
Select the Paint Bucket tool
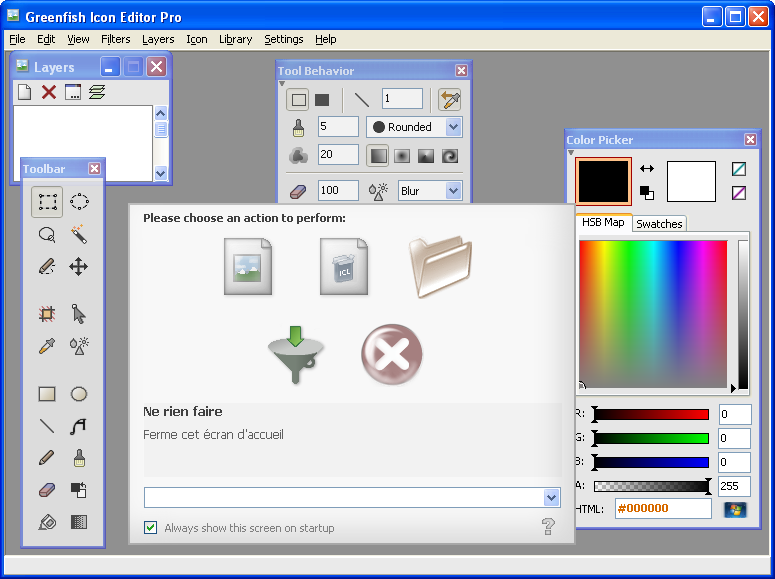point(47,522)
